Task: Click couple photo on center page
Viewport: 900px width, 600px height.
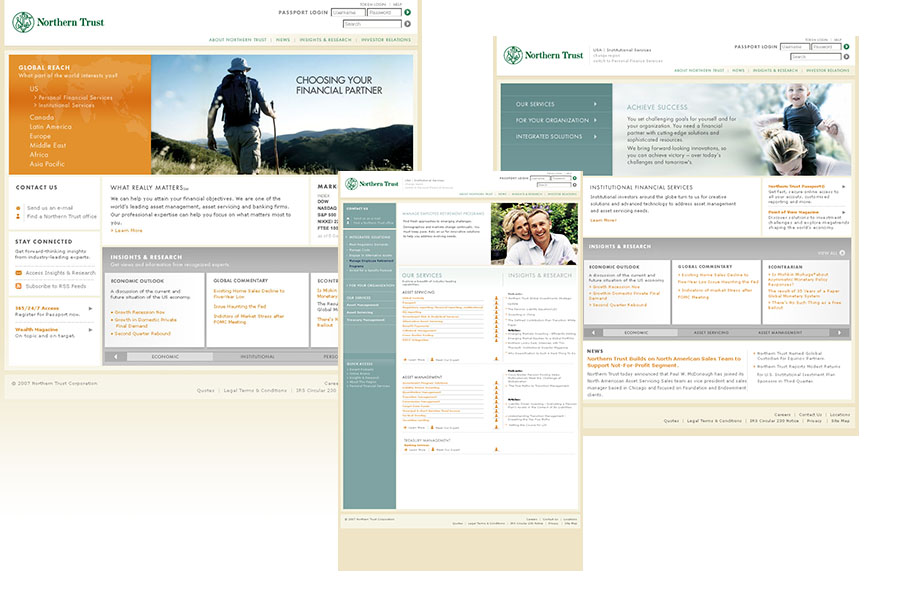Action: [534, 234]
